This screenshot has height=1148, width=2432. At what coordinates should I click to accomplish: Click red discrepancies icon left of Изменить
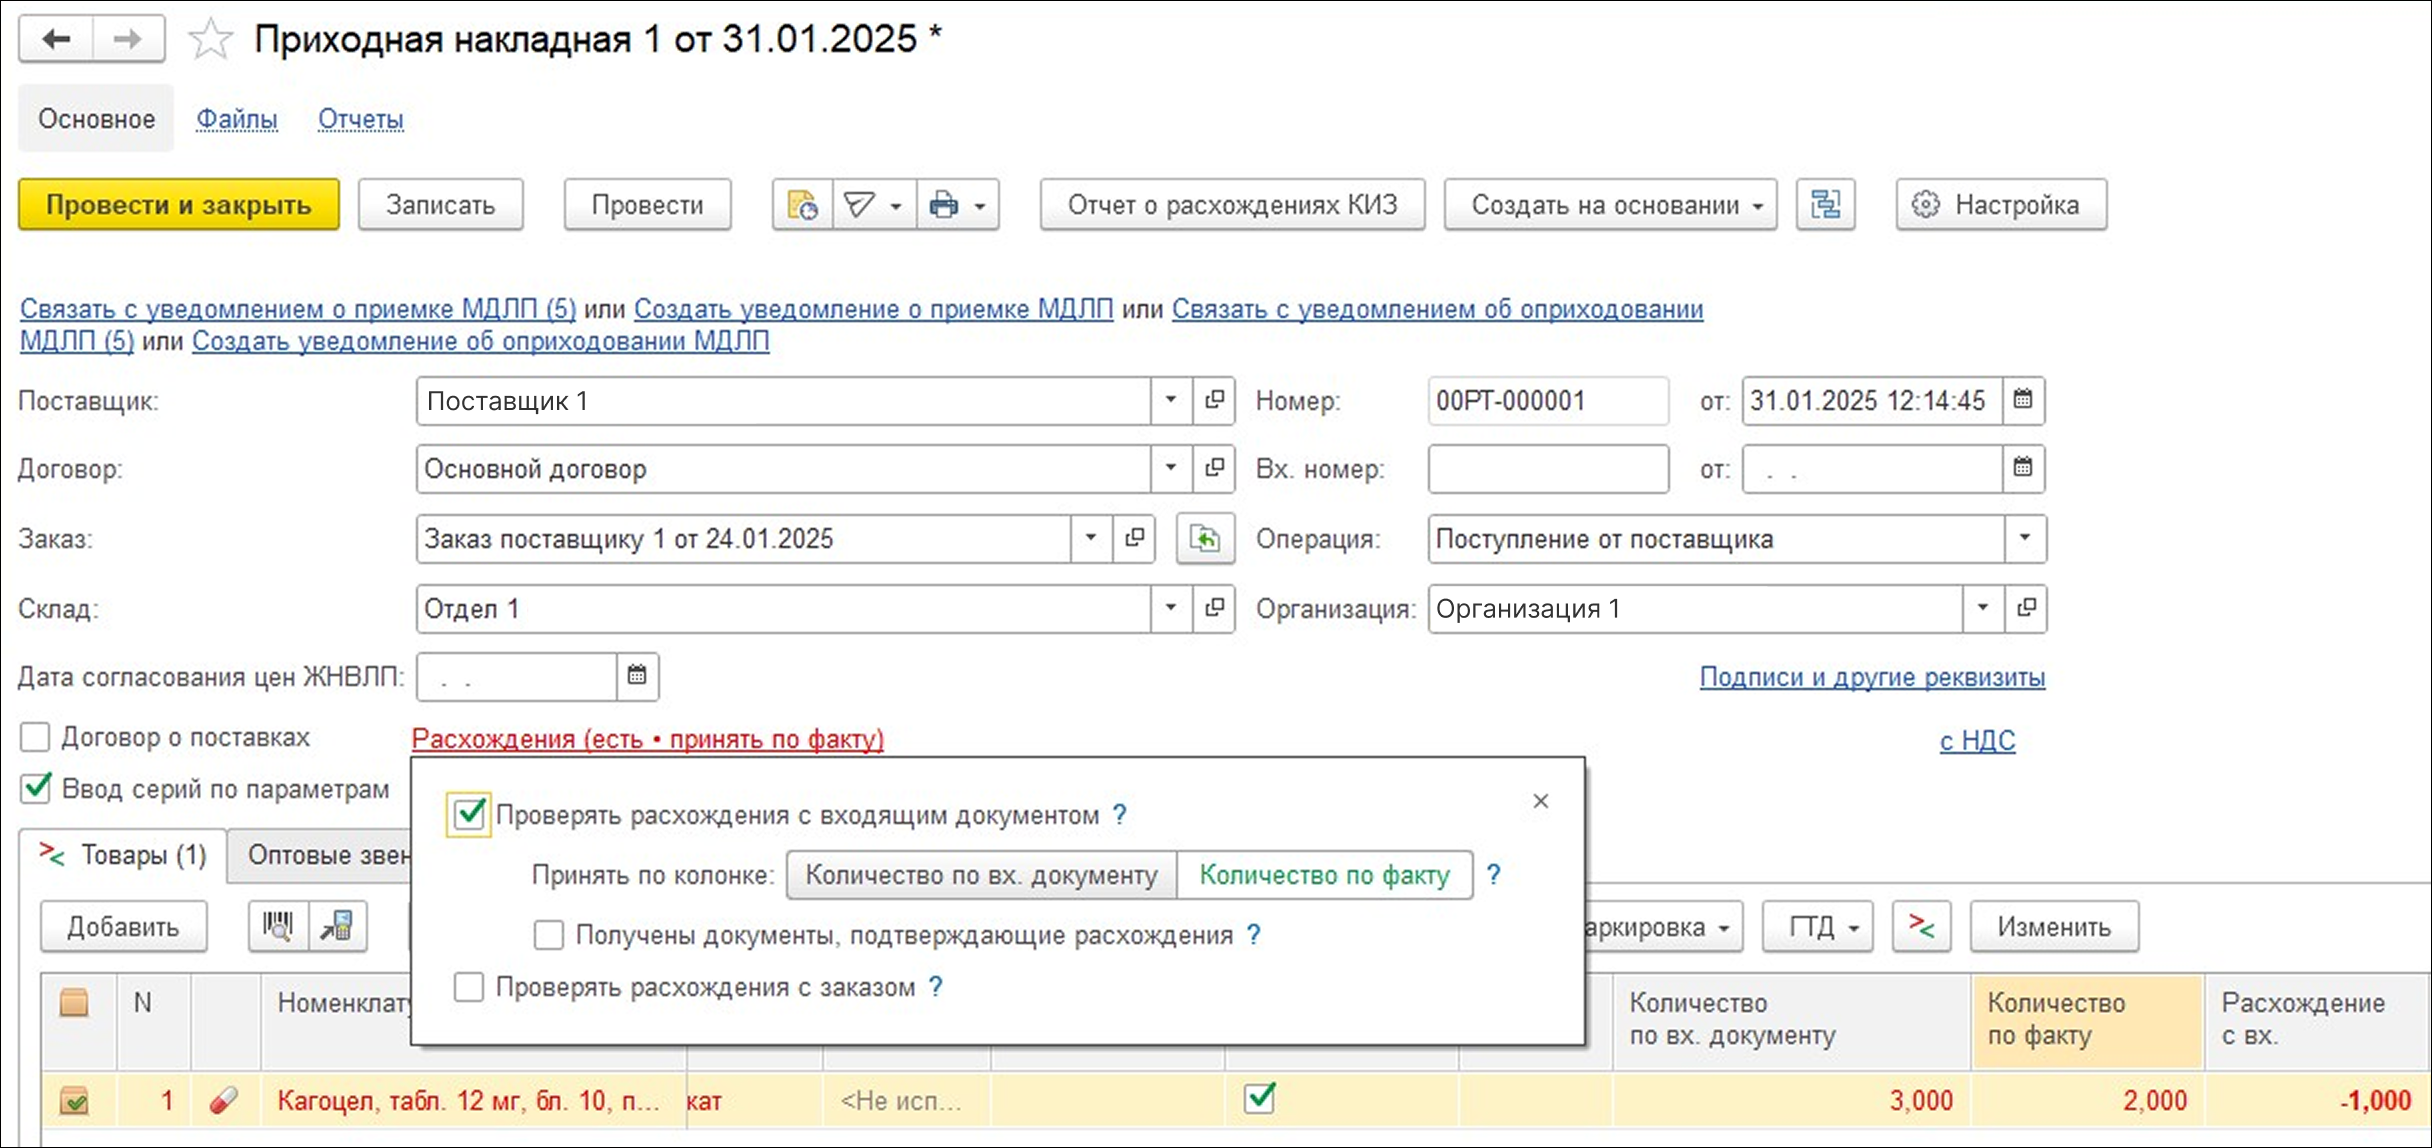[x=1921, y=926]
